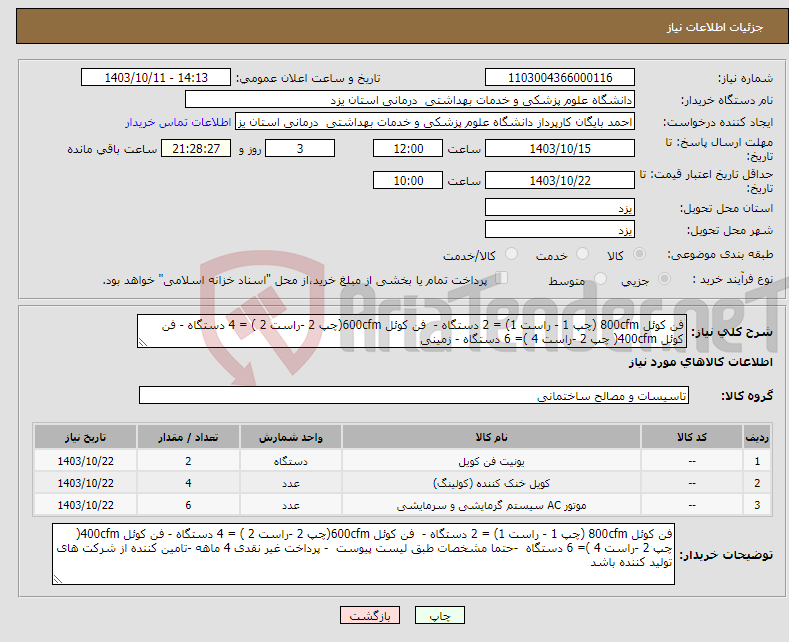
Task: Click the نام کالا column header
Action: click(x=491, y=437)
